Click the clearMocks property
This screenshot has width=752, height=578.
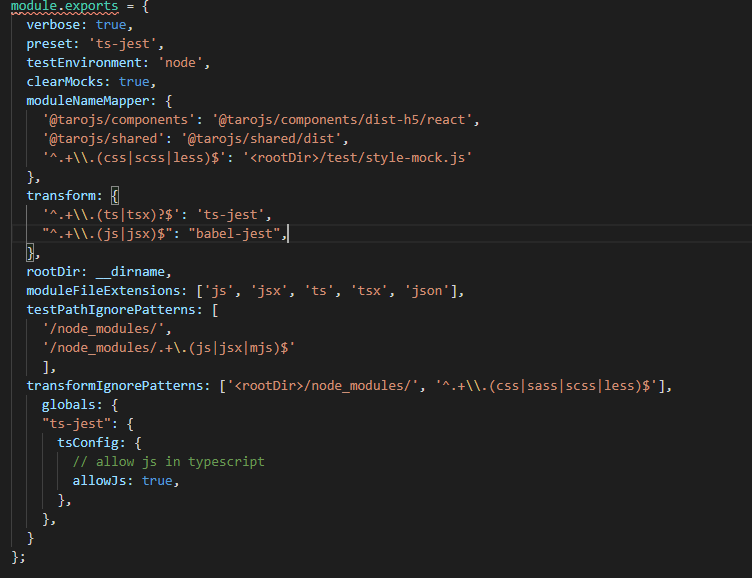[x=65, y=82]
